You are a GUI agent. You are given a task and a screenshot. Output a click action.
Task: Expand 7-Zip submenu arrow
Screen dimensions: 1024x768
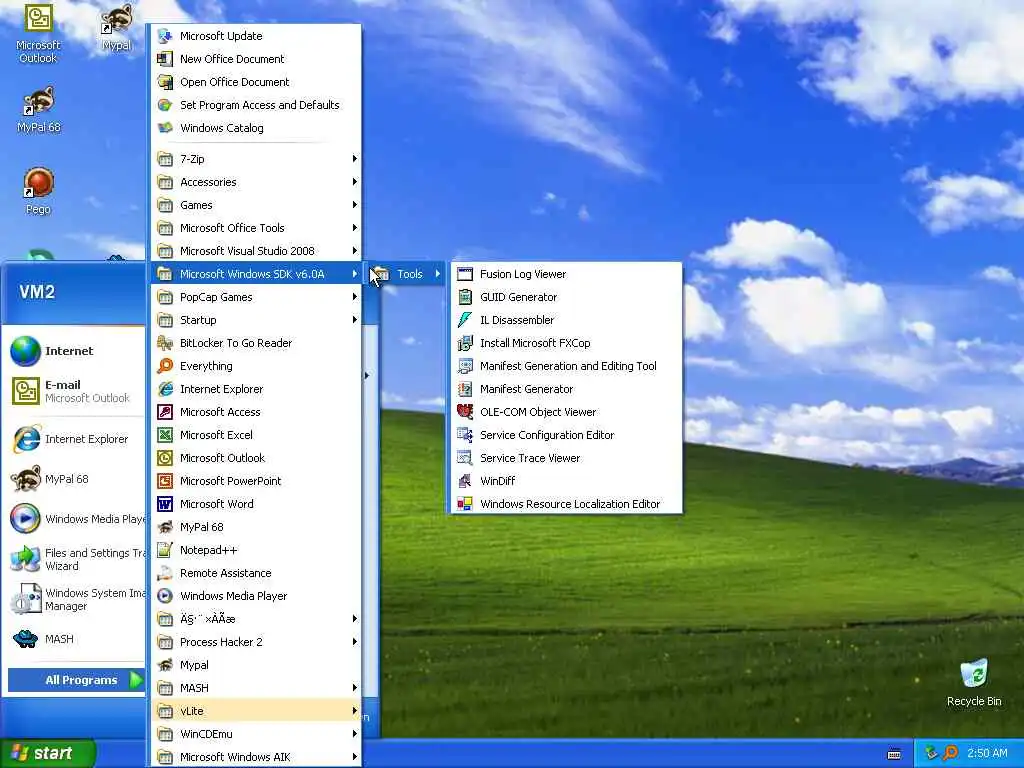click(355, 159)
